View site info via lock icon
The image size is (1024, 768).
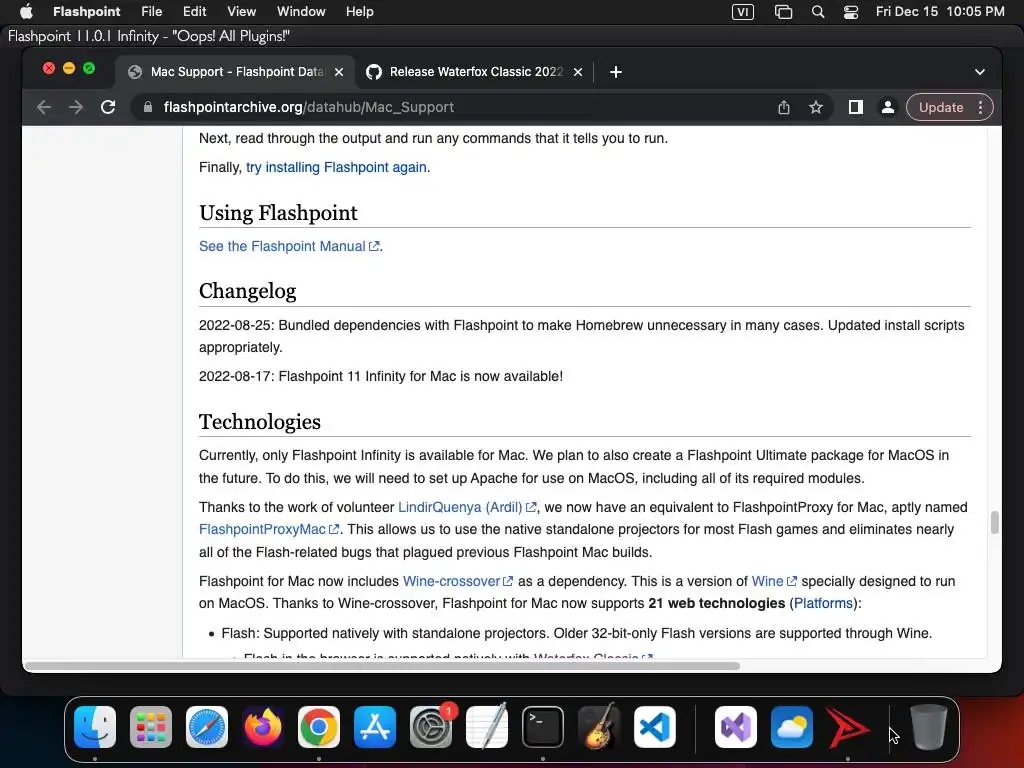coord(148,107)
